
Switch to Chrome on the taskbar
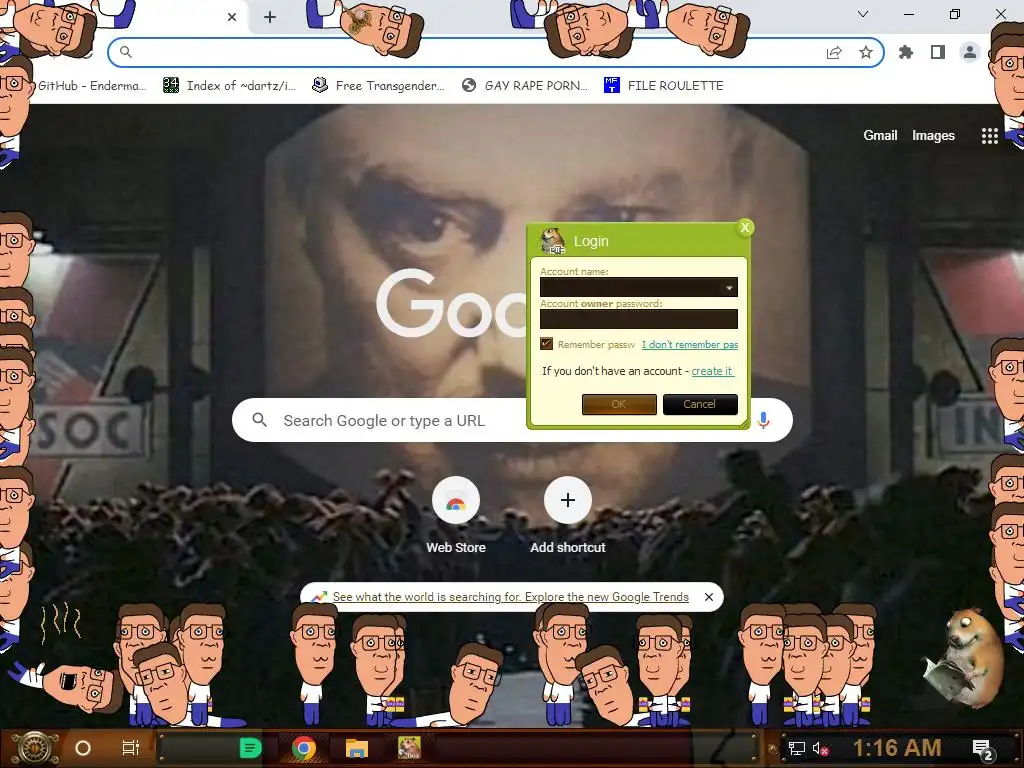(304, 748)
